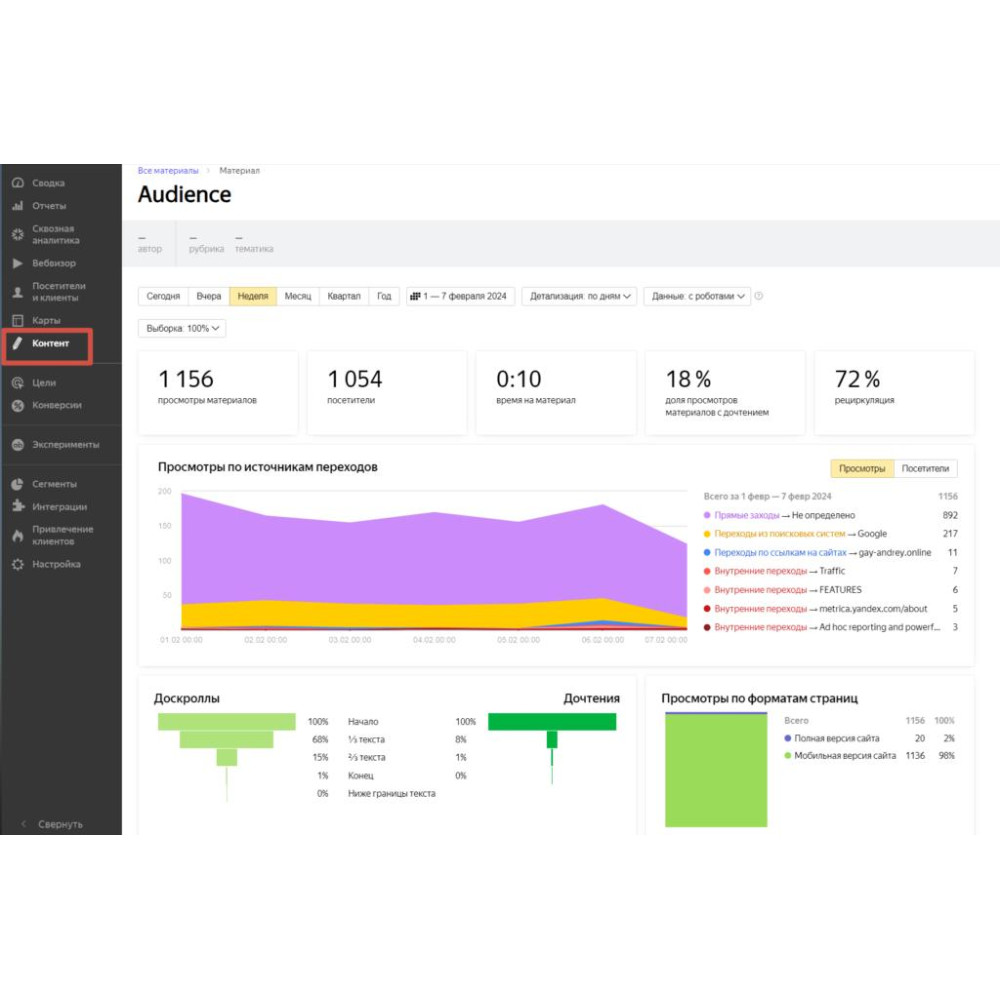Image resolution: width=1000 pixels, height=1000 pixels.
Task: Select the Цели target icon
Action: pyautogui.click(x=17, y=383)
